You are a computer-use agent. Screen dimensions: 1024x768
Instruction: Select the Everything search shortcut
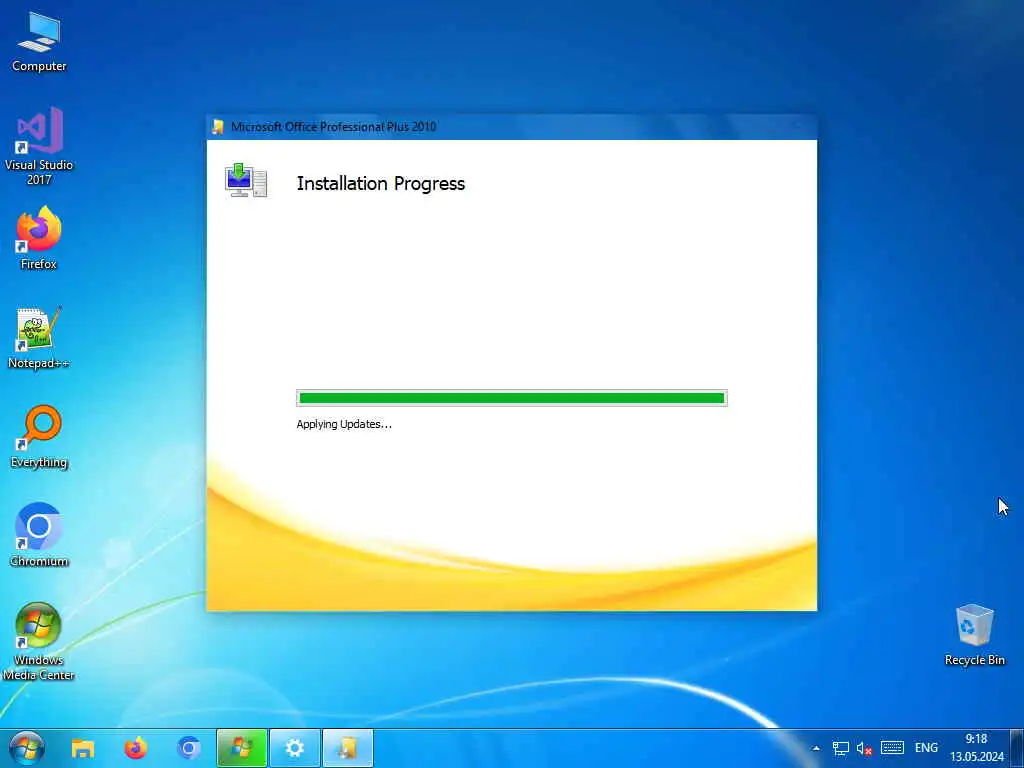[39, 437]
